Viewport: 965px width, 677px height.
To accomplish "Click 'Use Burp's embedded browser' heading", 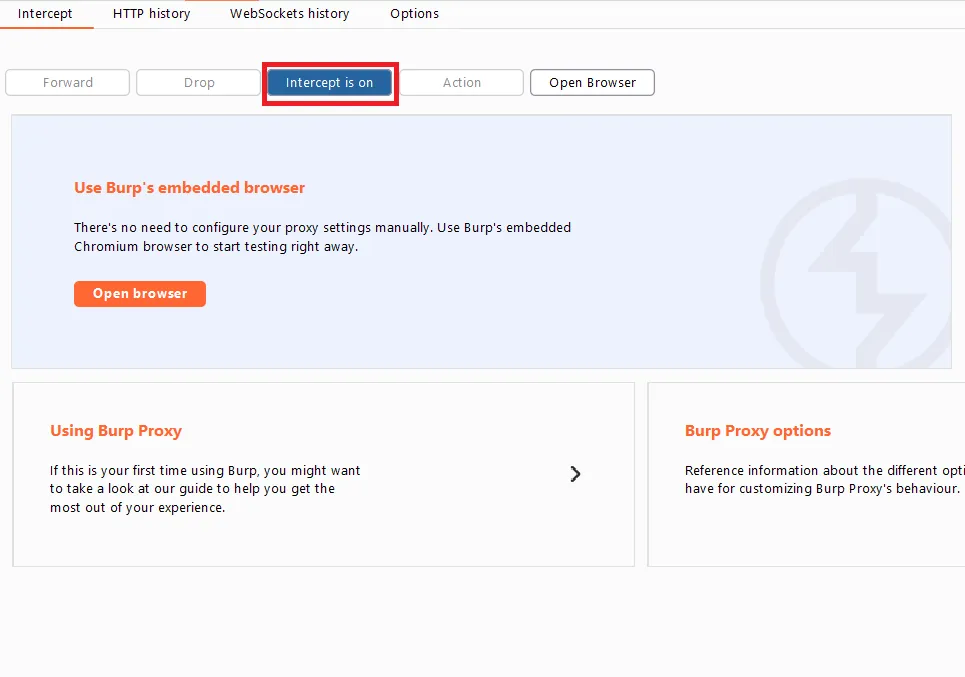I will [x=190, y=188].
